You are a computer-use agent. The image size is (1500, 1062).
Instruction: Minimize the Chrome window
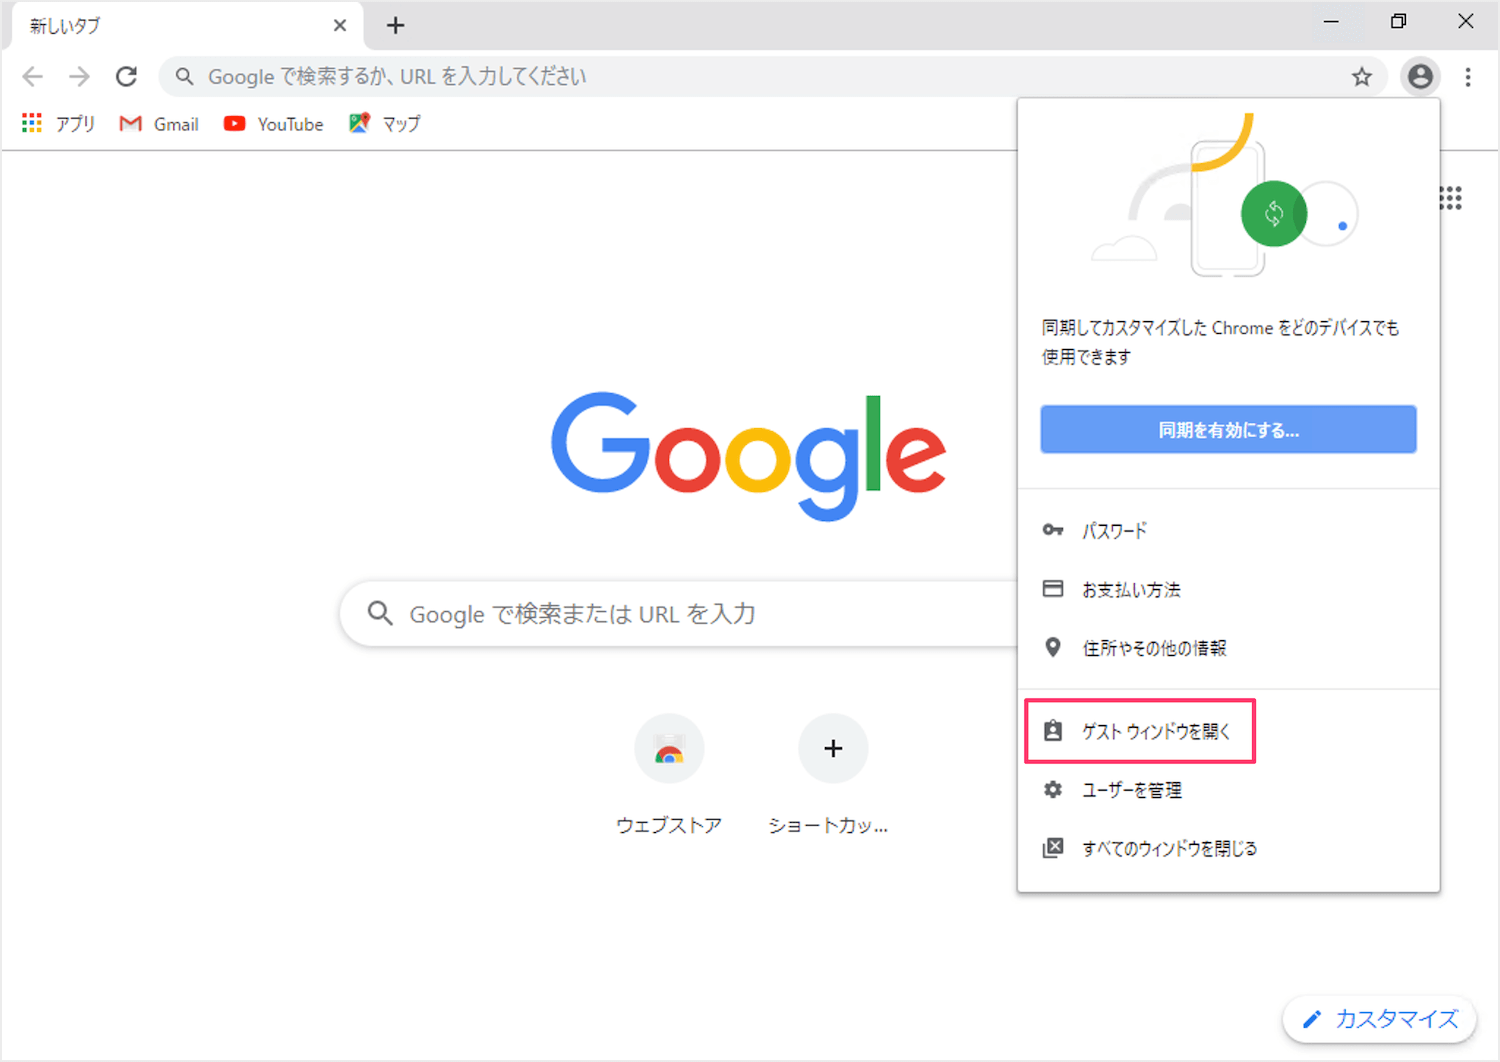pos(1331,22)
